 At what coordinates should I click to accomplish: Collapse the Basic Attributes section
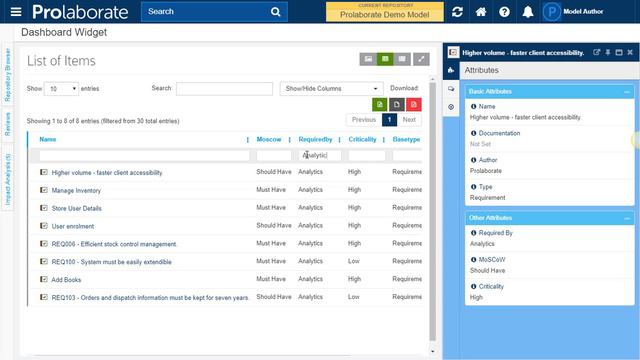(627, 92)
